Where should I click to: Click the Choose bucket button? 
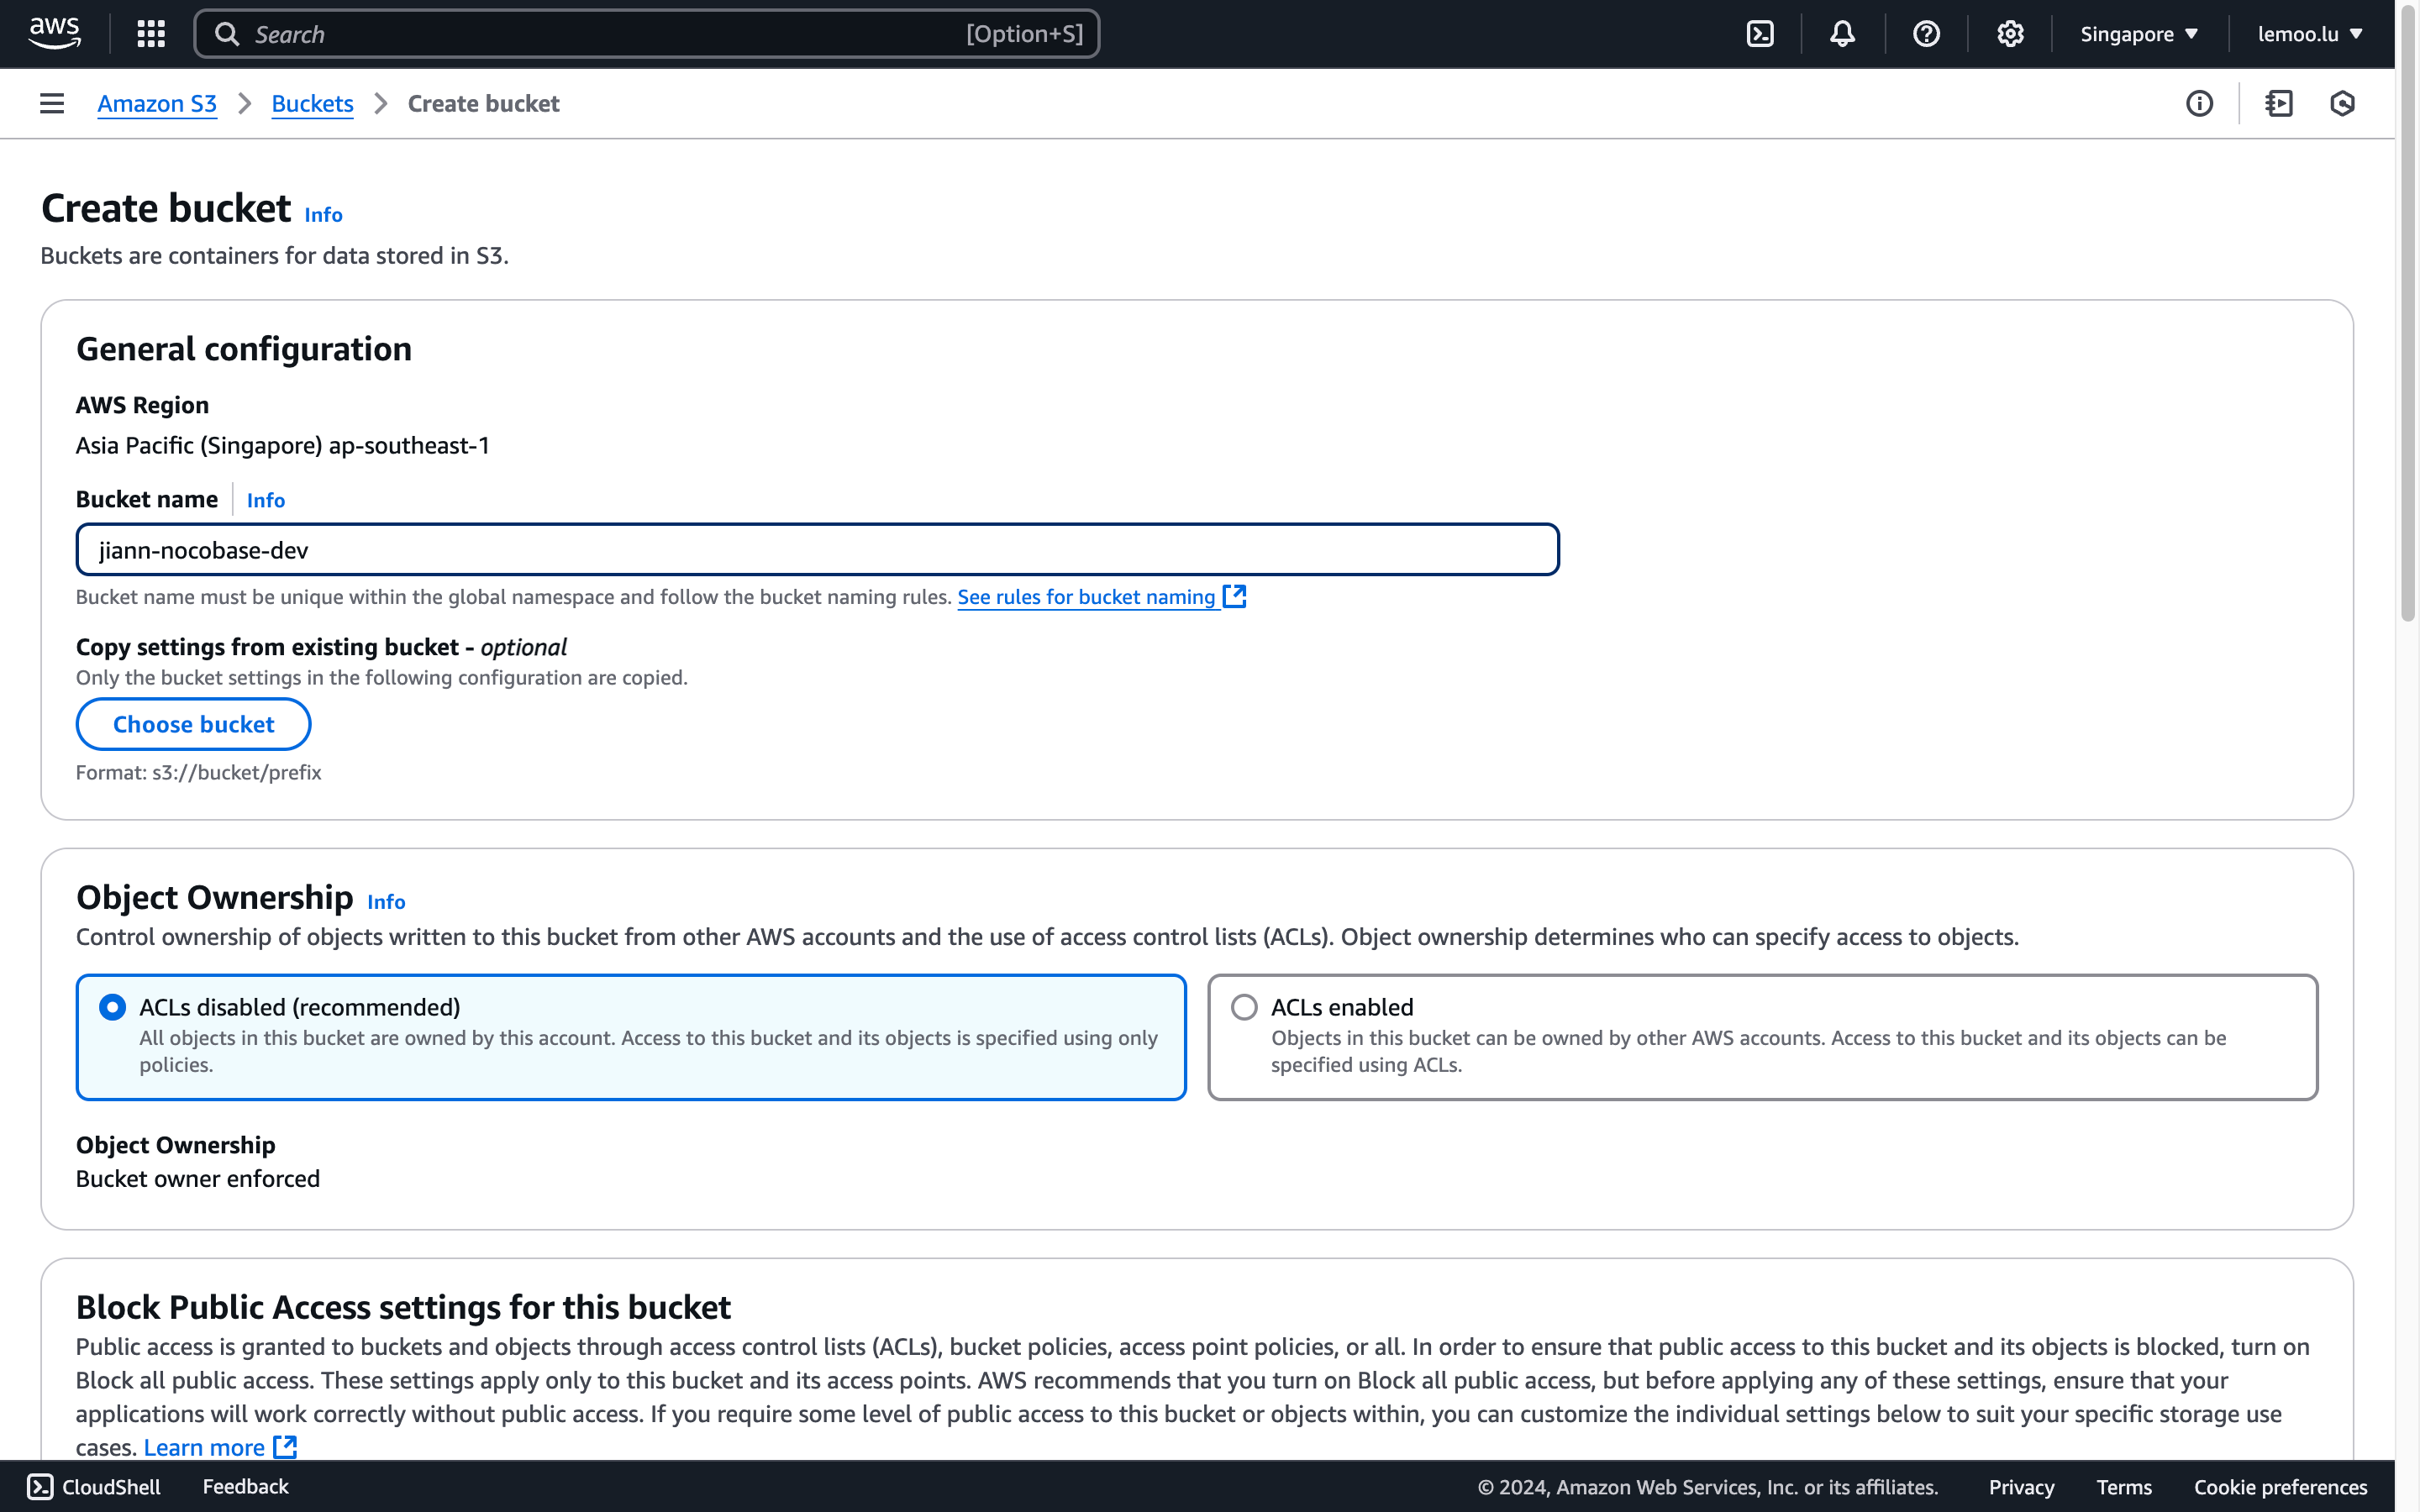tap(193, 724)
